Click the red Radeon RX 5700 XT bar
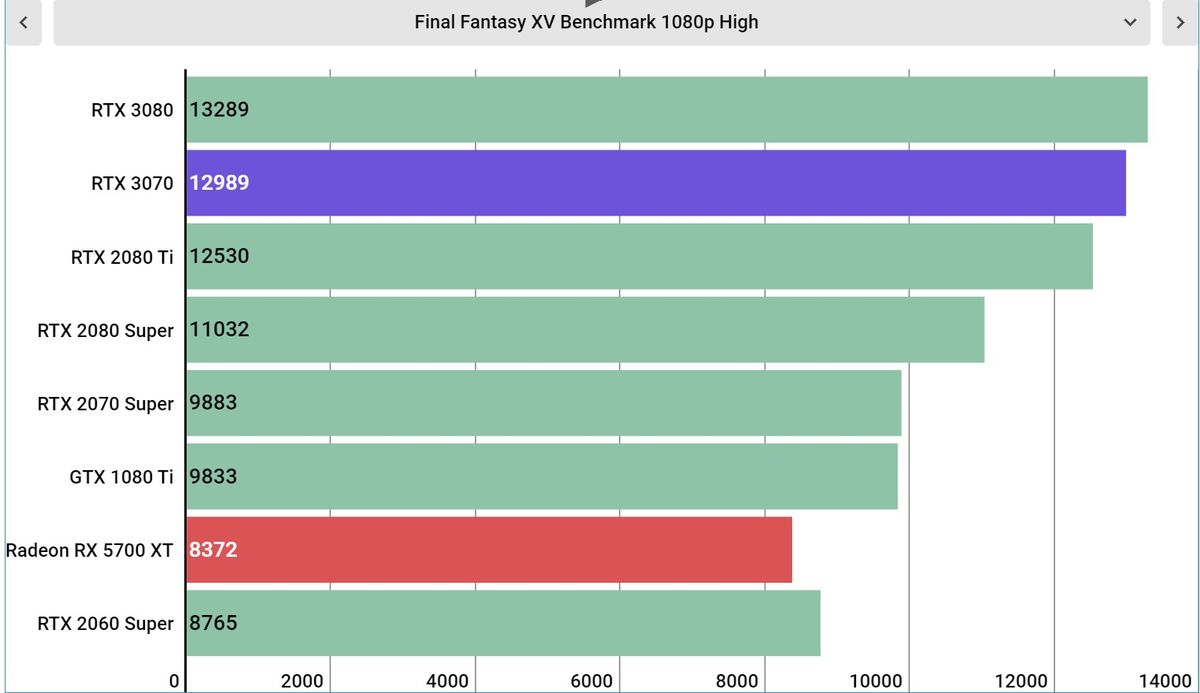1200x693 pixels. [489, 550]
